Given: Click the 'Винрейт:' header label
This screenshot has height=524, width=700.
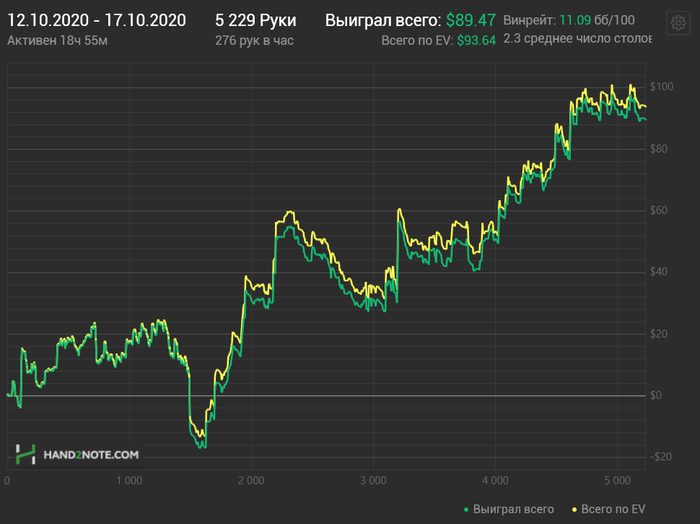Looking at the screenshot, I should 529,20.
